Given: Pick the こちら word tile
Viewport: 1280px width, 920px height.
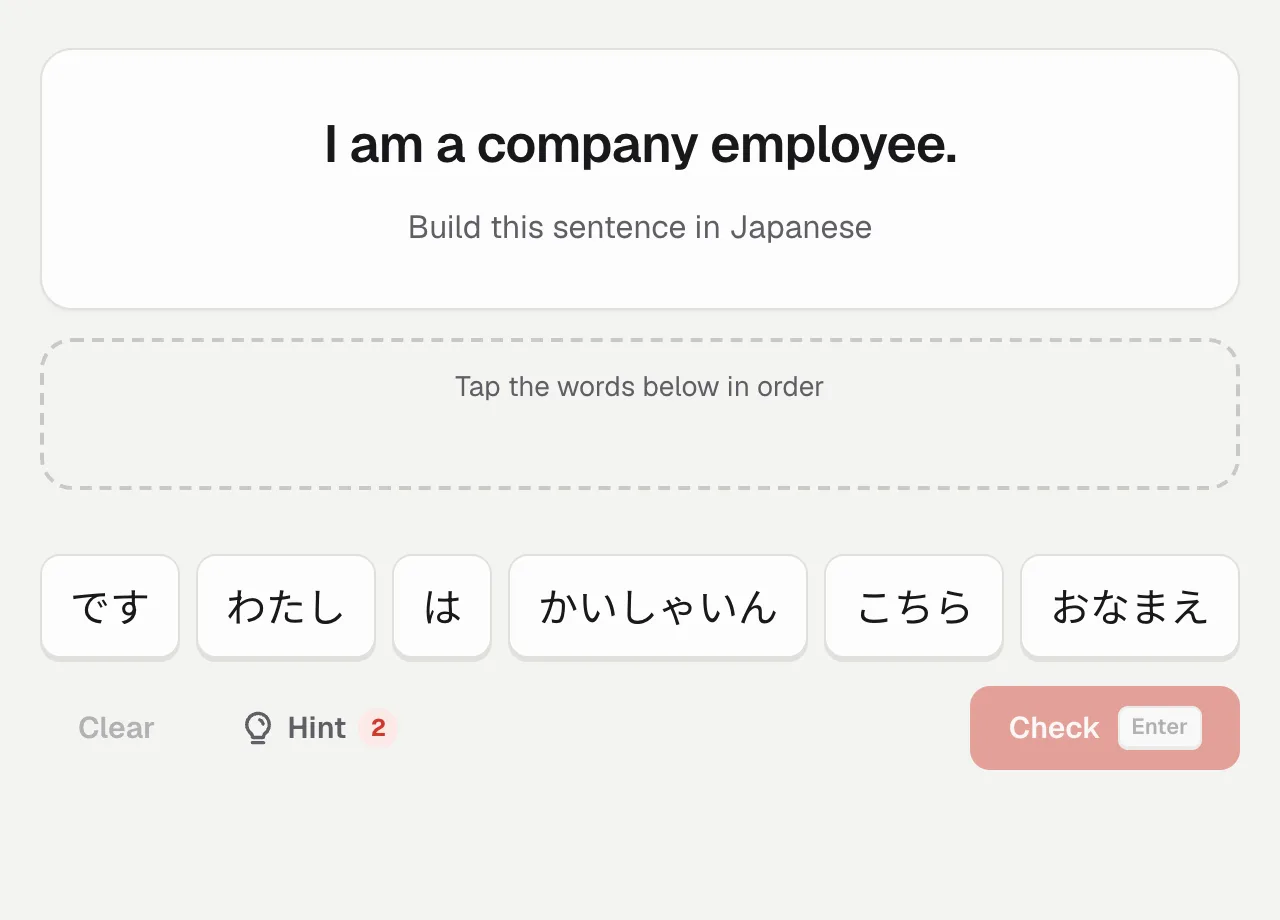Looking at the screenshot, I should tap(914, 606).
